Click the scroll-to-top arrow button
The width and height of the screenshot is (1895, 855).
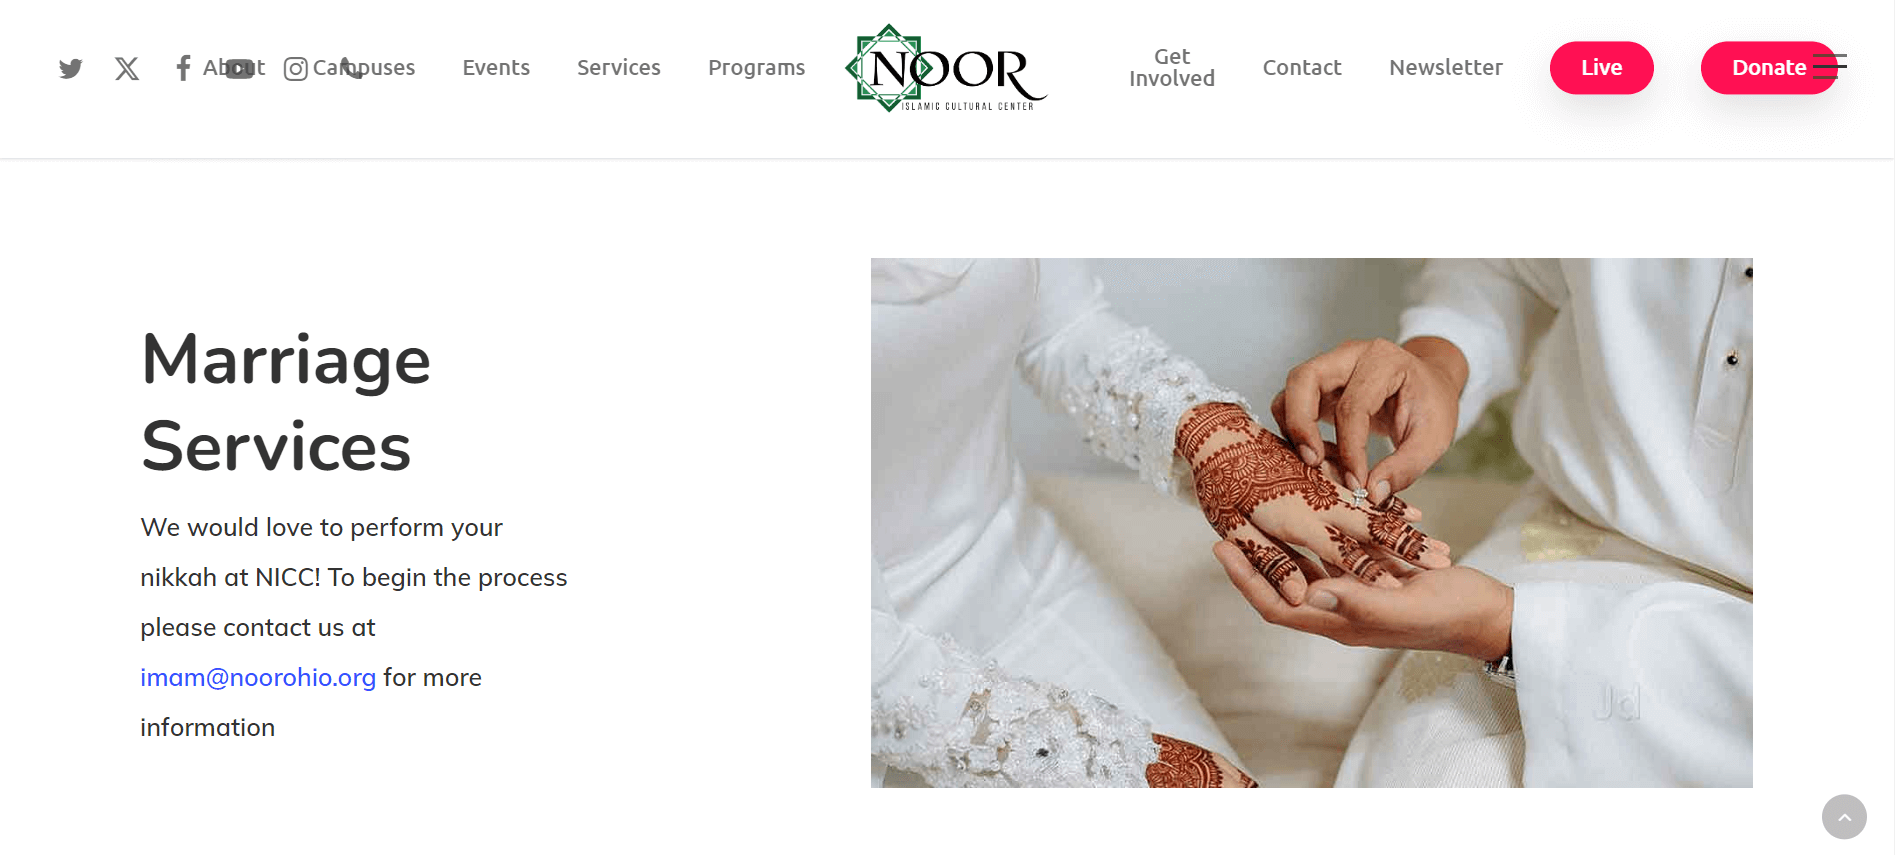click(1844, 817)
